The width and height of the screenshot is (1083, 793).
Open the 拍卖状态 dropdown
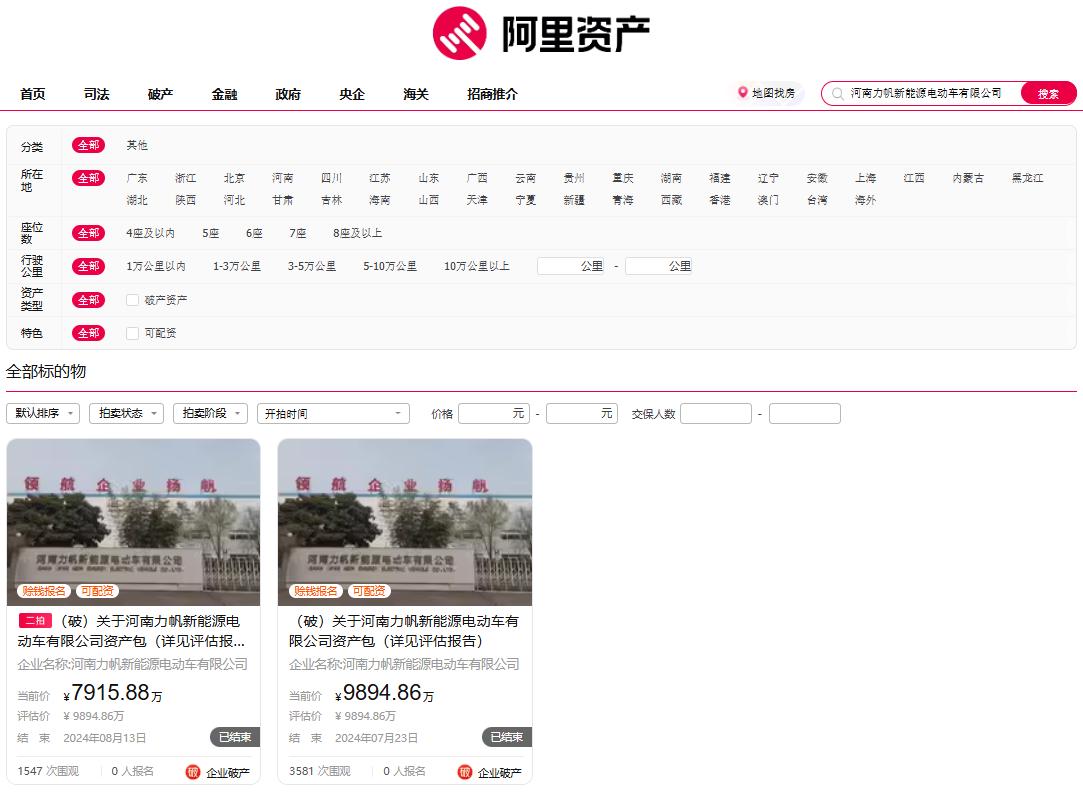126,413
